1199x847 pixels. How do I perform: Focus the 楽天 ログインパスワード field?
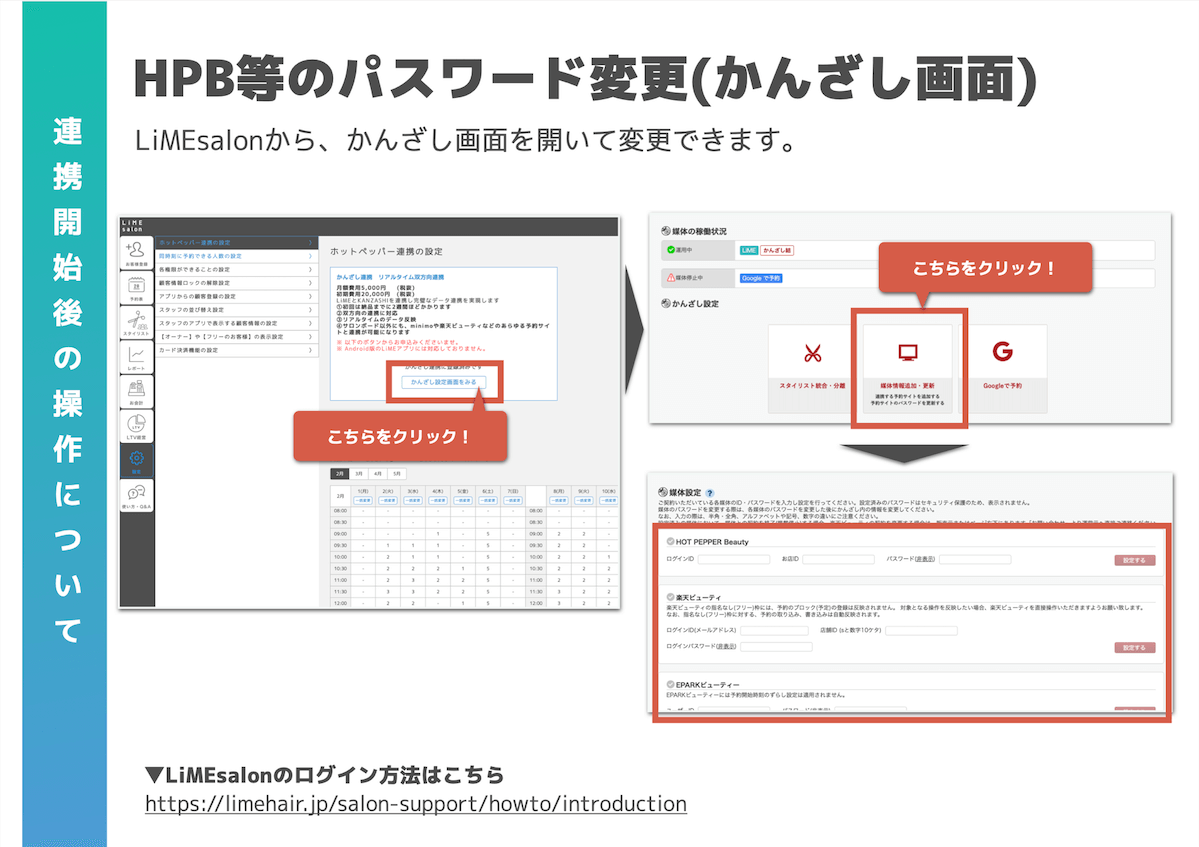pos(776,647)
